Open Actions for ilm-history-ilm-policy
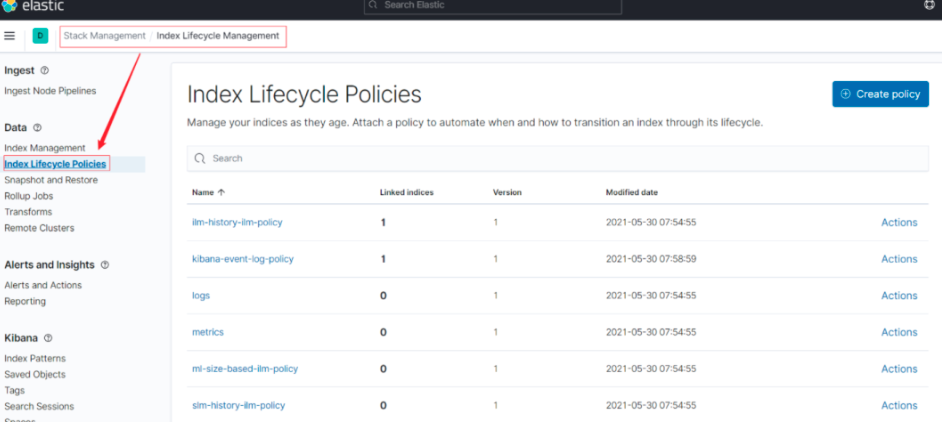Image resolution: width=942 pixels, height=422 pixels. coord(898,223)
